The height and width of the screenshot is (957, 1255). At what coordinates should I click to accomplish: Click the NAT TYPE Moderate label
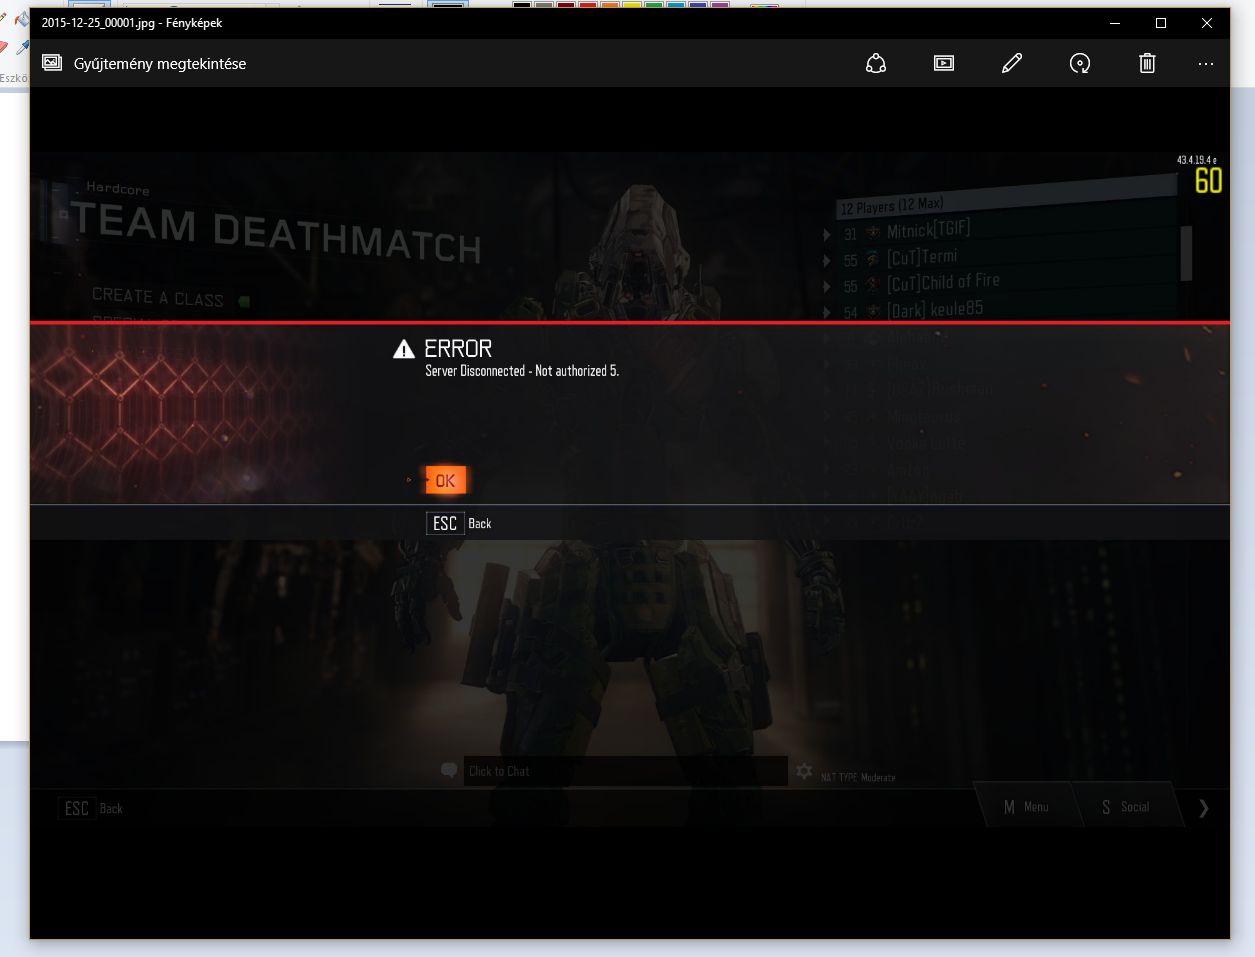point(858,777)
